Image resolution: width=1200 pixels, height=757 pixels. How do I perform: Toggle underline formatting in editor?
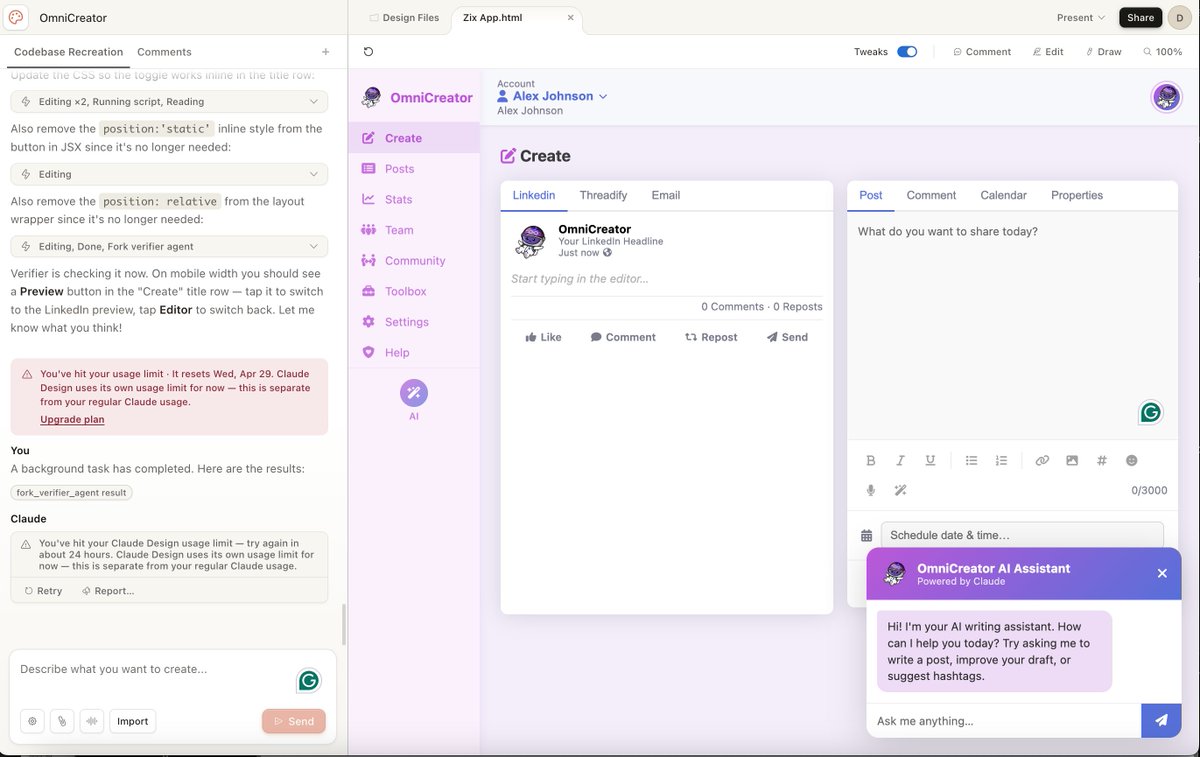coord(930,461)
